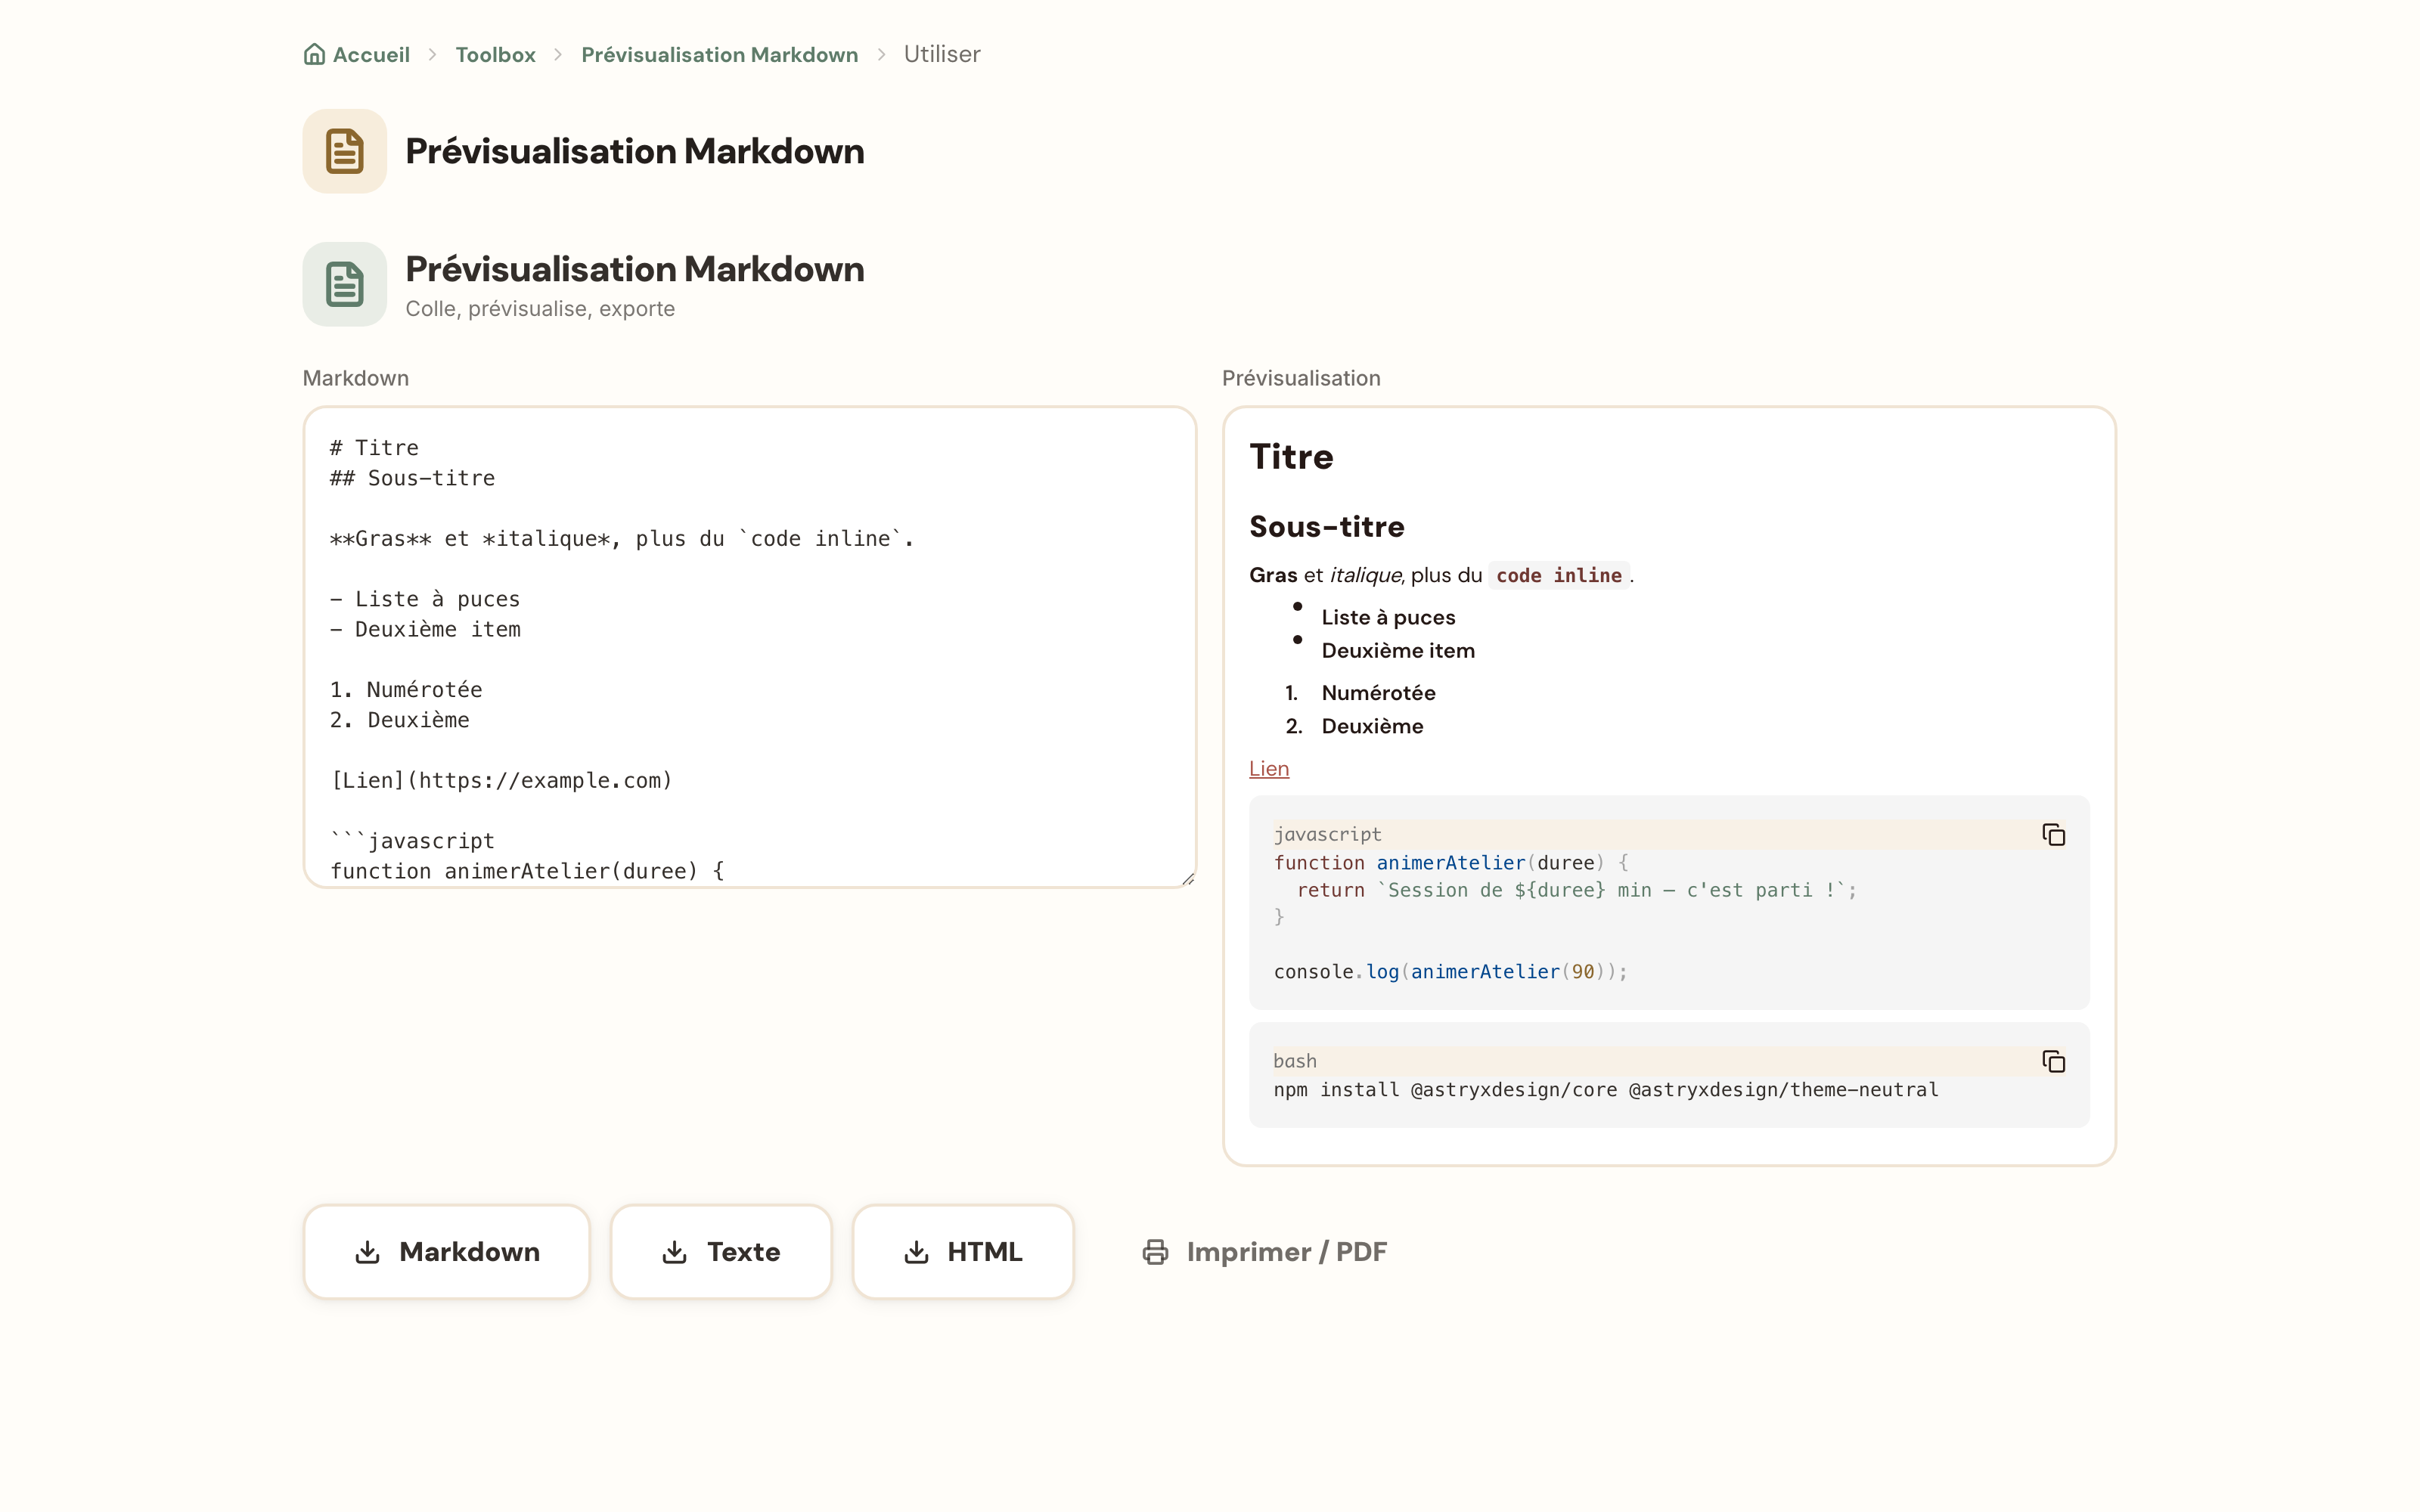Click the chevron before Utiliser breadcrumb
This screenshot has width=2420, height=1512.
[x=881, y=54]
